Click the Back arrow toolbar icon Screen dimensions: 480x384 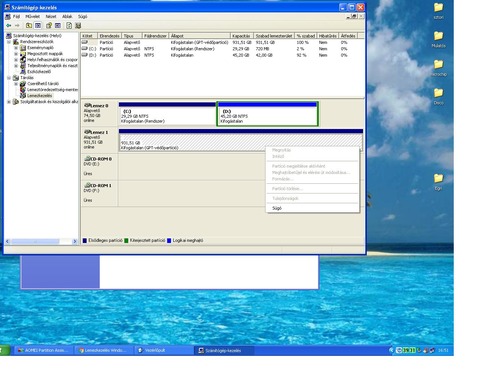9,25
